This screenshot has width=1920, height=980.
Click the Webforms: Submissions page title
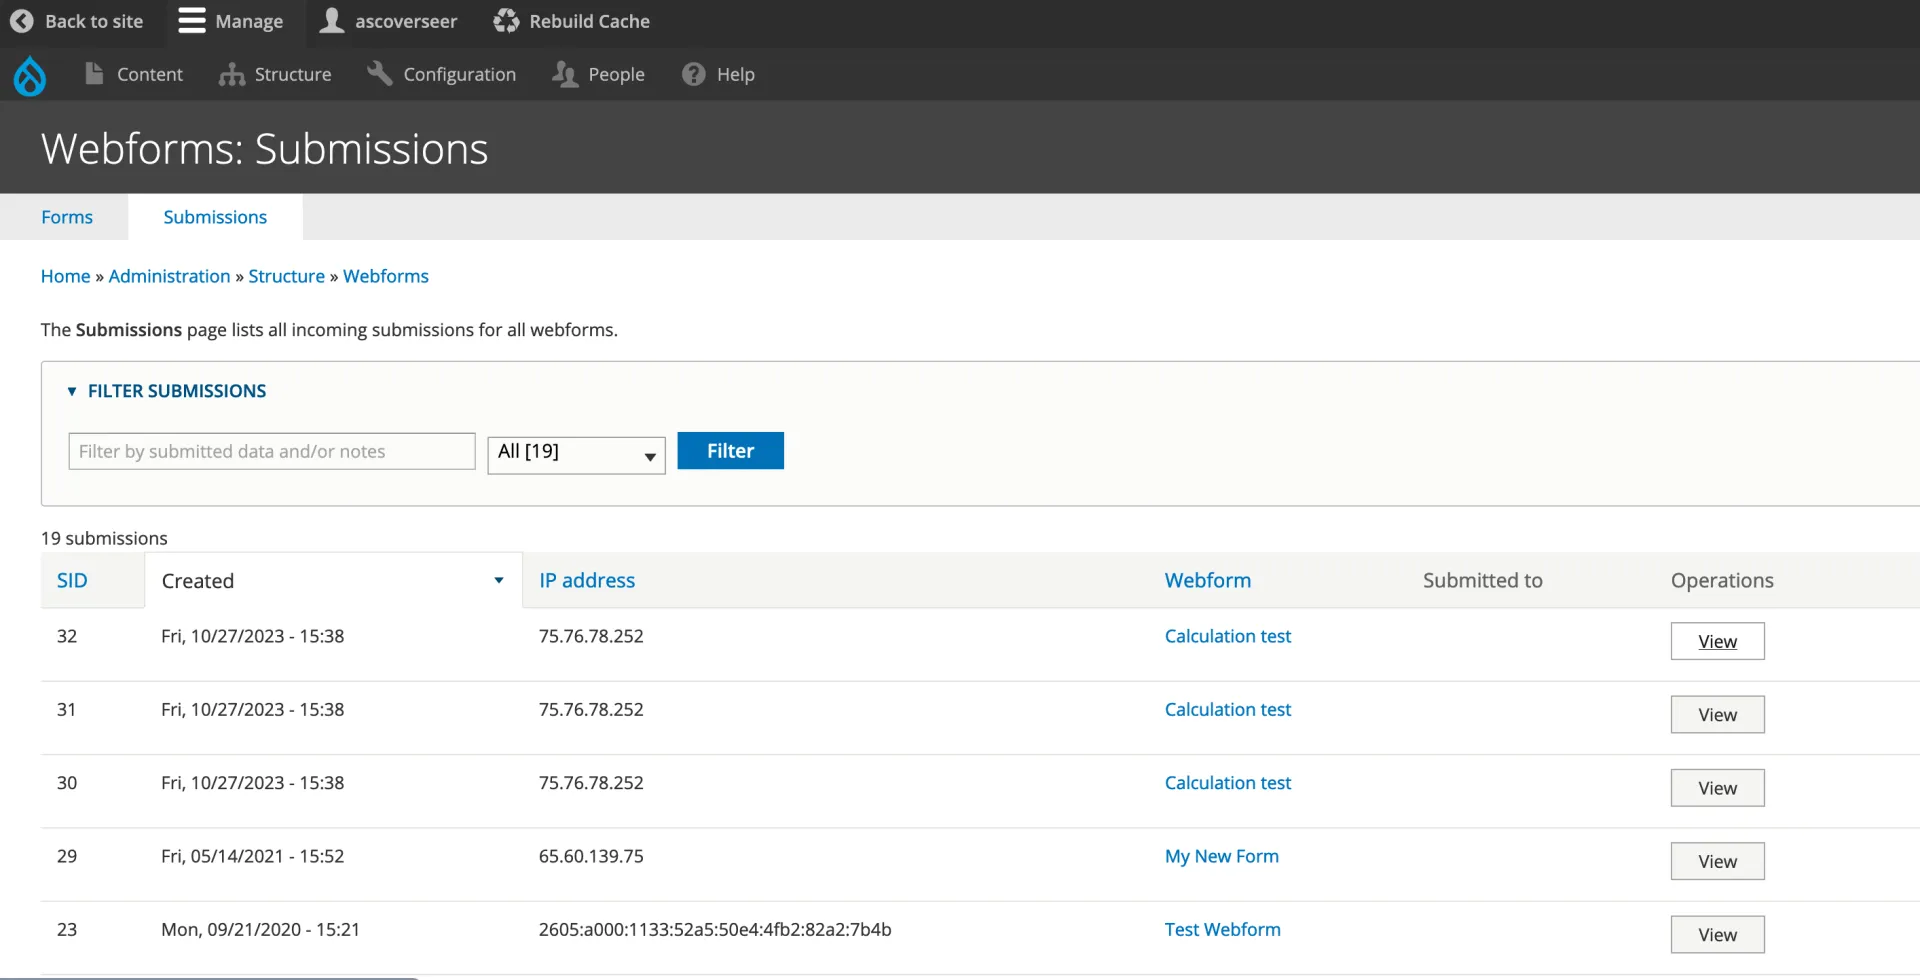point(264,149)
